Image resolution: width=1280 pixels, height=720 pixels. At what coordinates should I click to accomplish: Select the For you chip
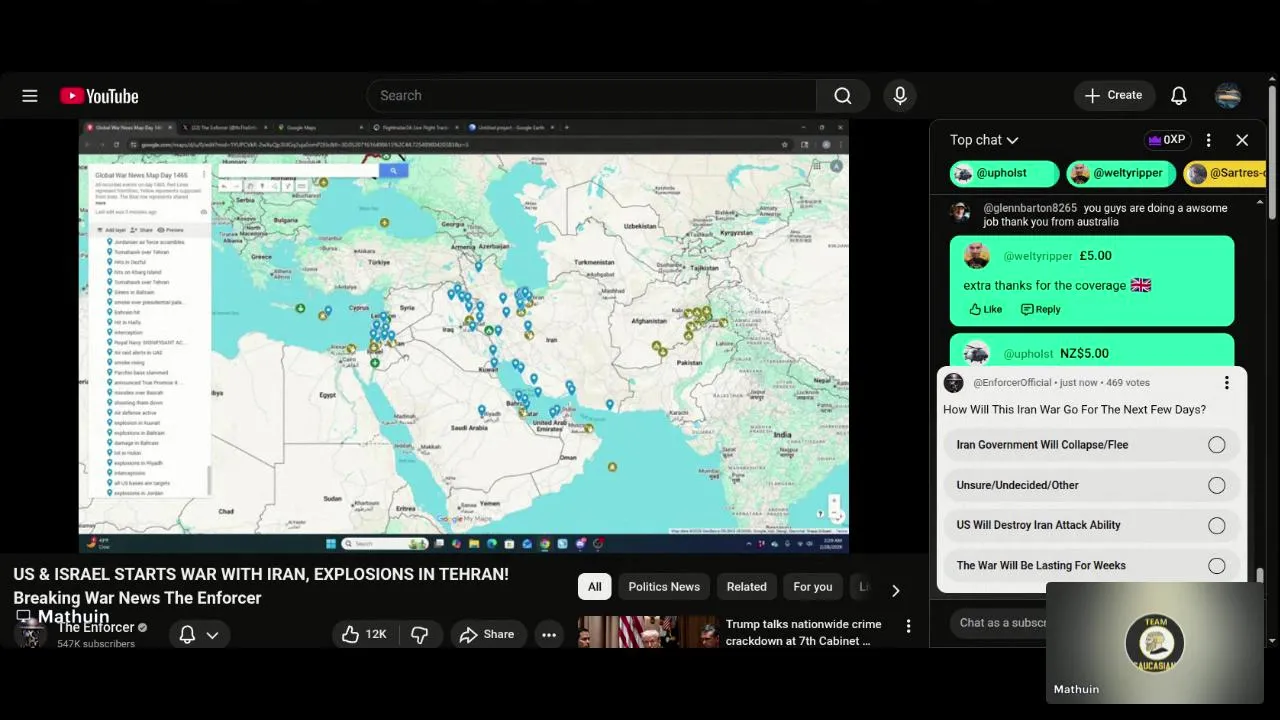click(813, 587)
